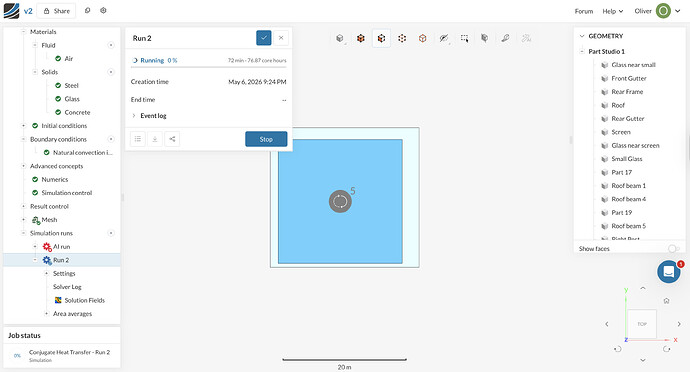This screenshot has height=372, width=690.
Task: Rotate view down with down arrow
Action: coord(642,360)
